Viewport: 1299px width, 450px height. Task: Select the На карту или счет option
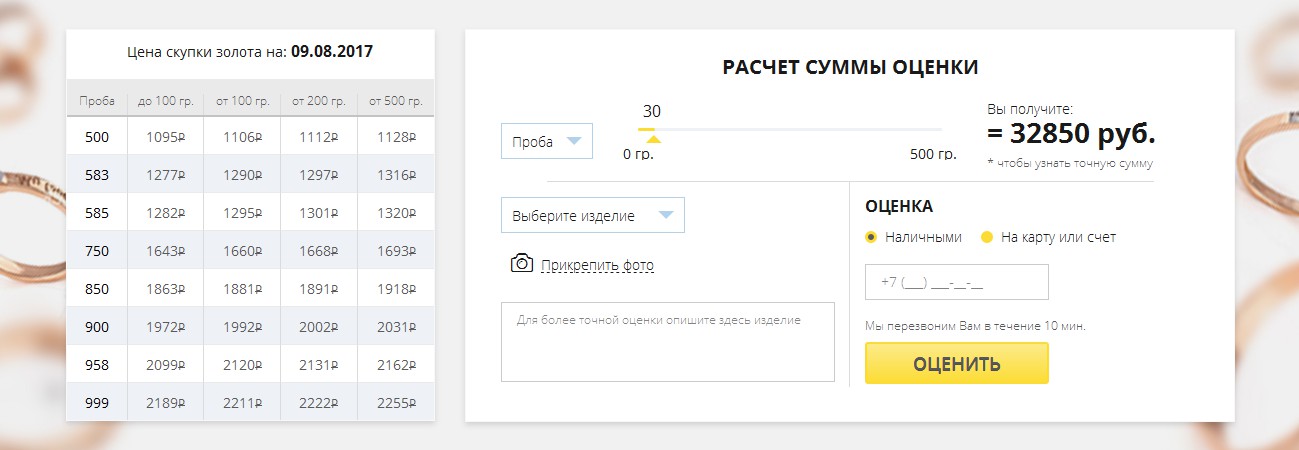pyautogui.click(x=987, y=238)
